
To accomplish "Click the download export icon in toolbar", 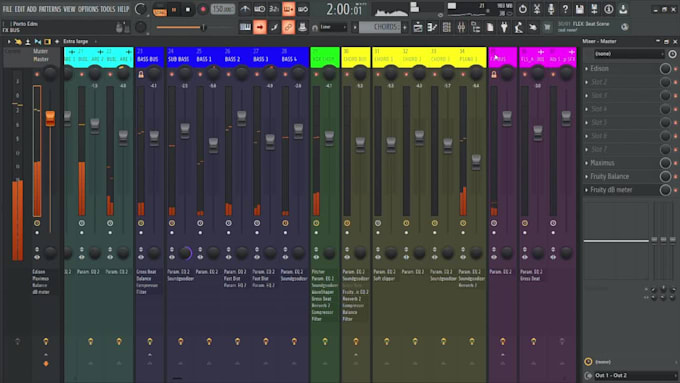I will (x=623, y=9).
